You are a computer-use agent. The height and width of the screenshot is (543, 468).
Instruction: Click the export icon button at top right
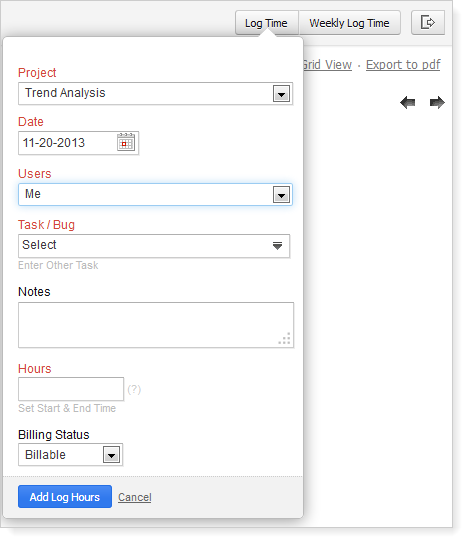point(428,23)
